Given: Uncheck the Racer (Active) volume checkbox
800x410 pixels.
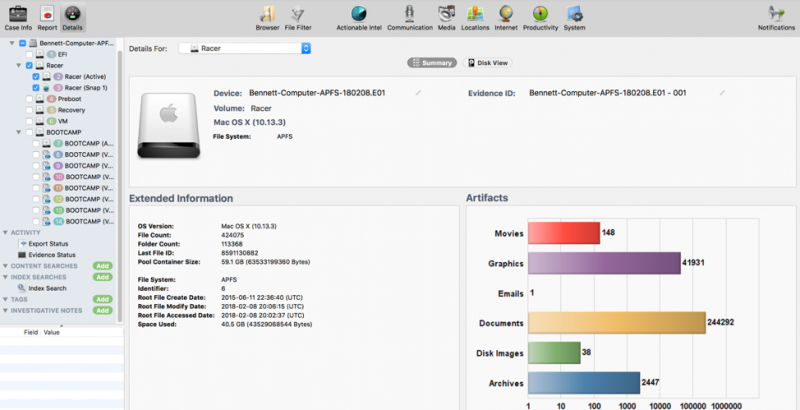Looking at the screenshot, I should [36, 76].
